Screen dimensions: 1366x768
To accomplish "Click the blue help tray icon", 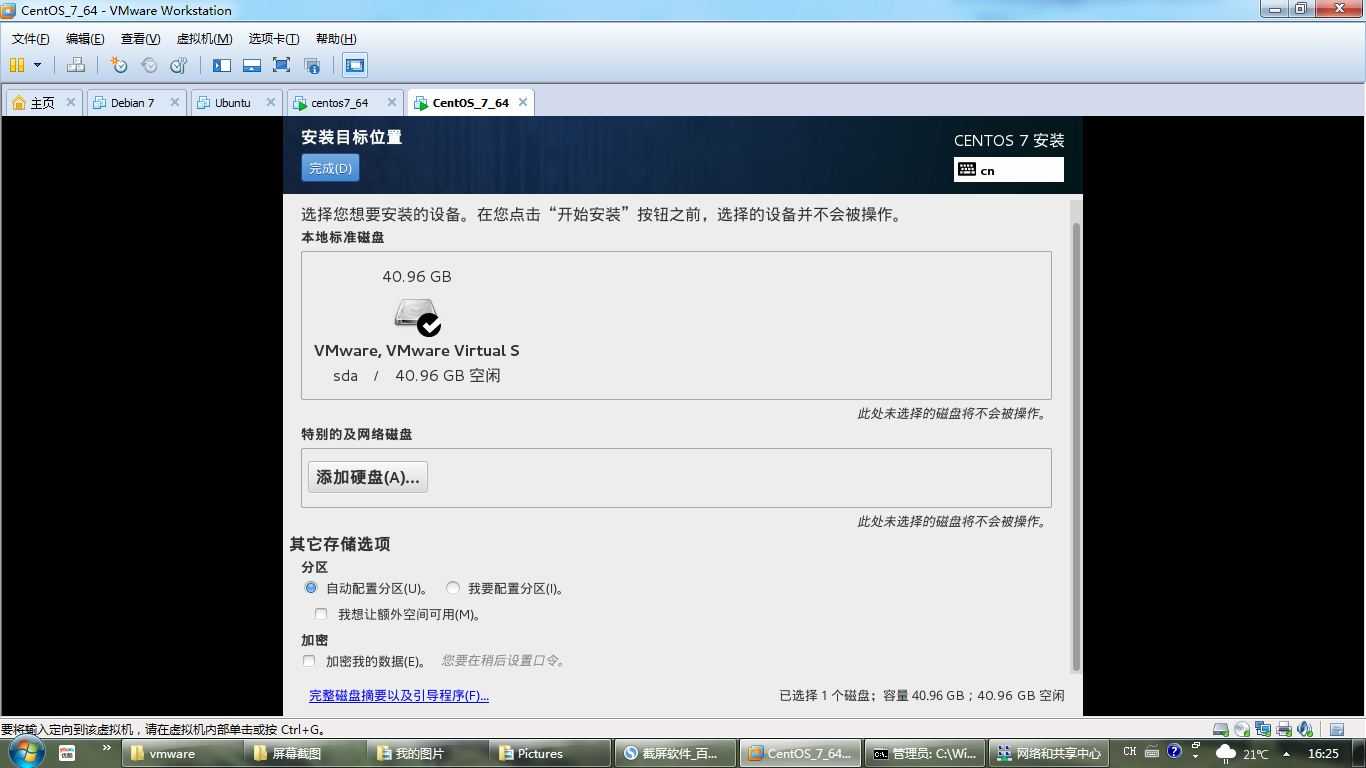I will click(1174, 751).
